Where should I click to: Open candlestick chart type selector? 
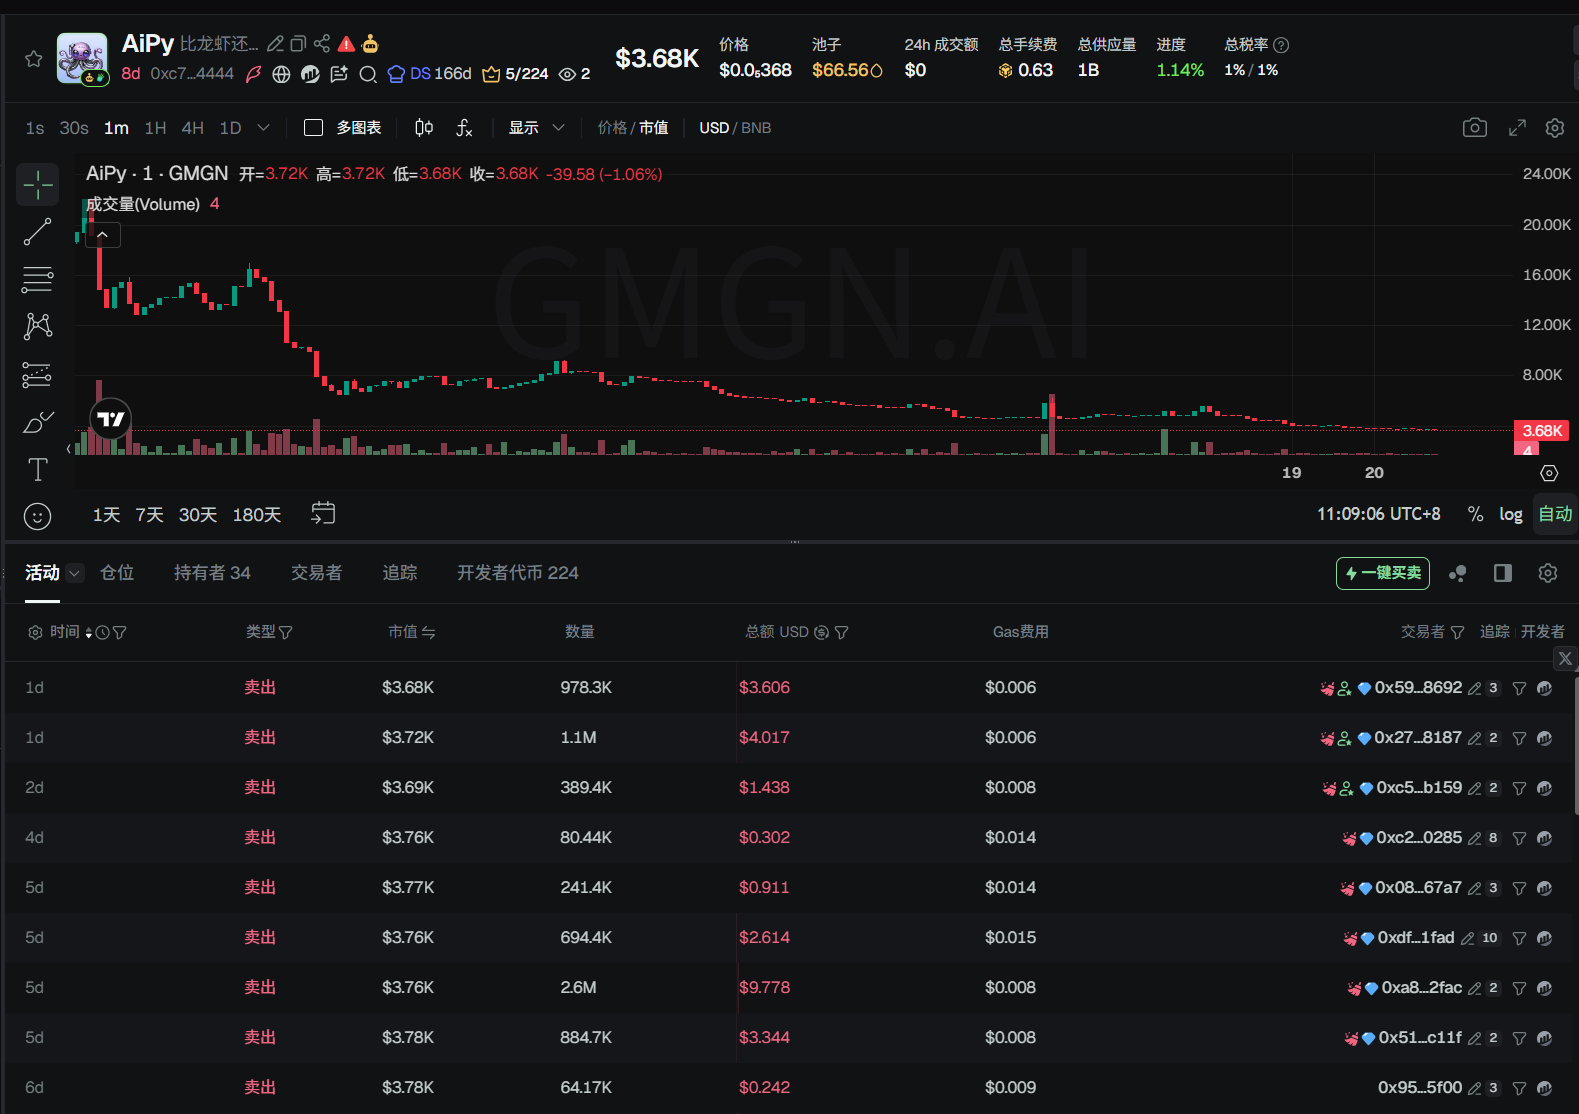424,128
